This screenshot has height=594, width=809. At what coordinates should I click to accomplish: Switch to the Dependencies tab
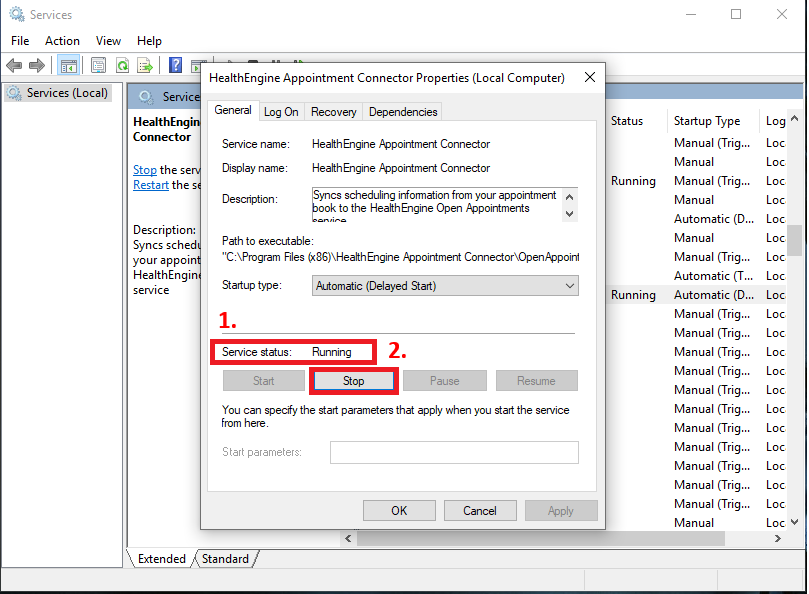pyautogui.click(x=402, y=112)
